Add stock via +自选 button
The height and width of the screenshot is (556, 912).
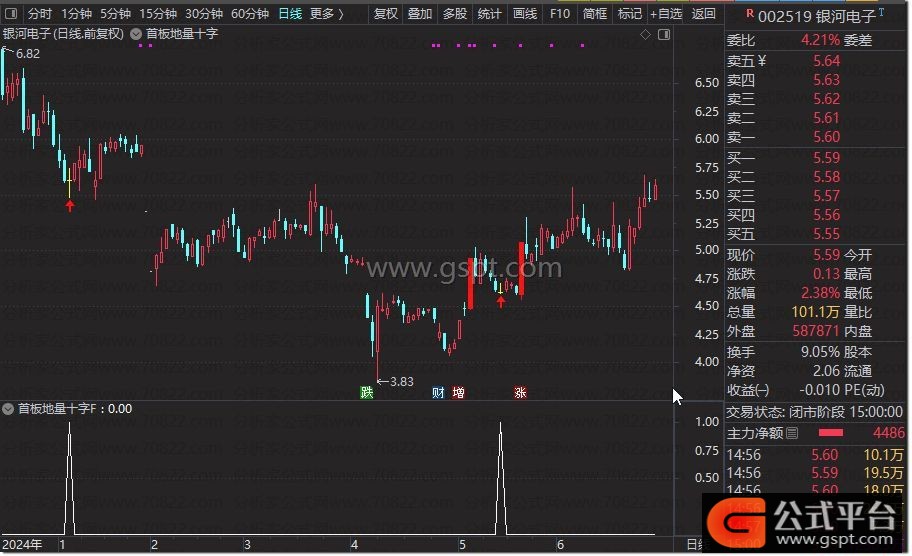point(665,14)
